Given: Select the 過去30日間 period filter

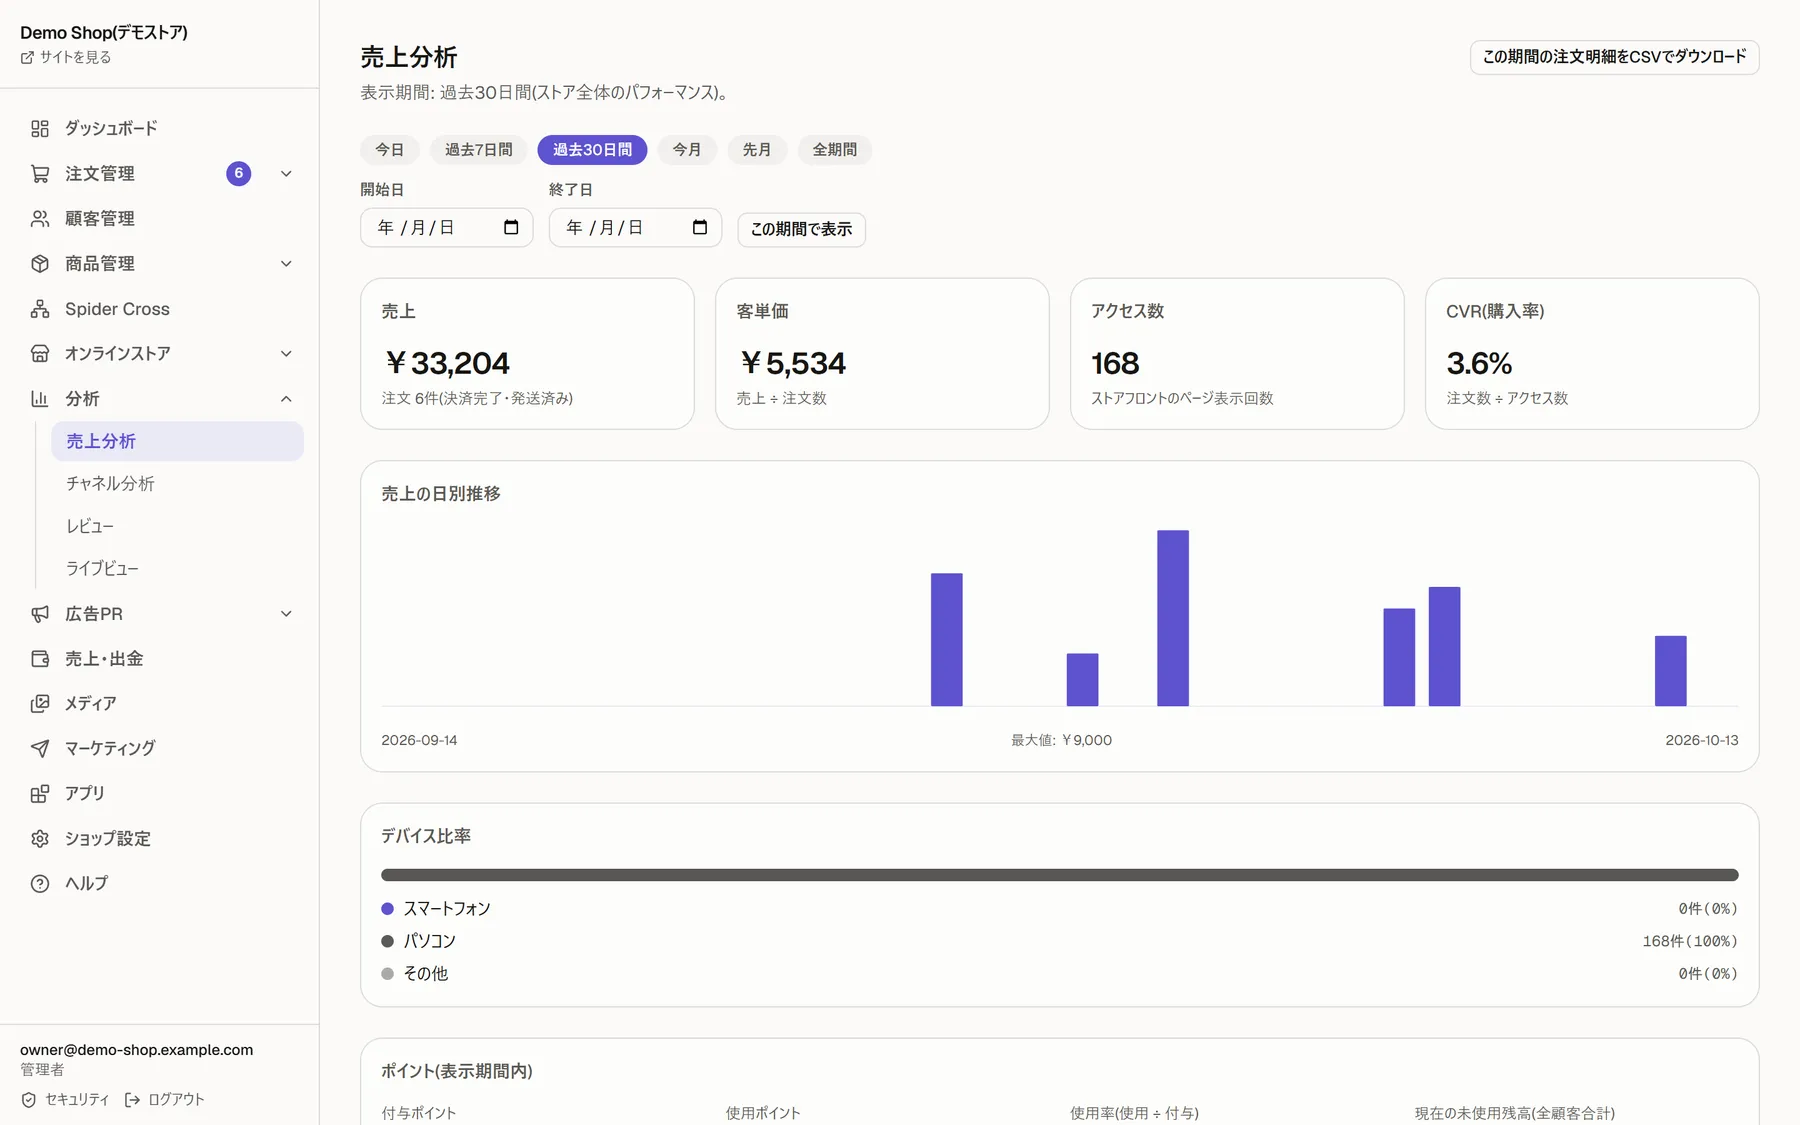Looking at the screenshot, I should (x=592, y=150).
